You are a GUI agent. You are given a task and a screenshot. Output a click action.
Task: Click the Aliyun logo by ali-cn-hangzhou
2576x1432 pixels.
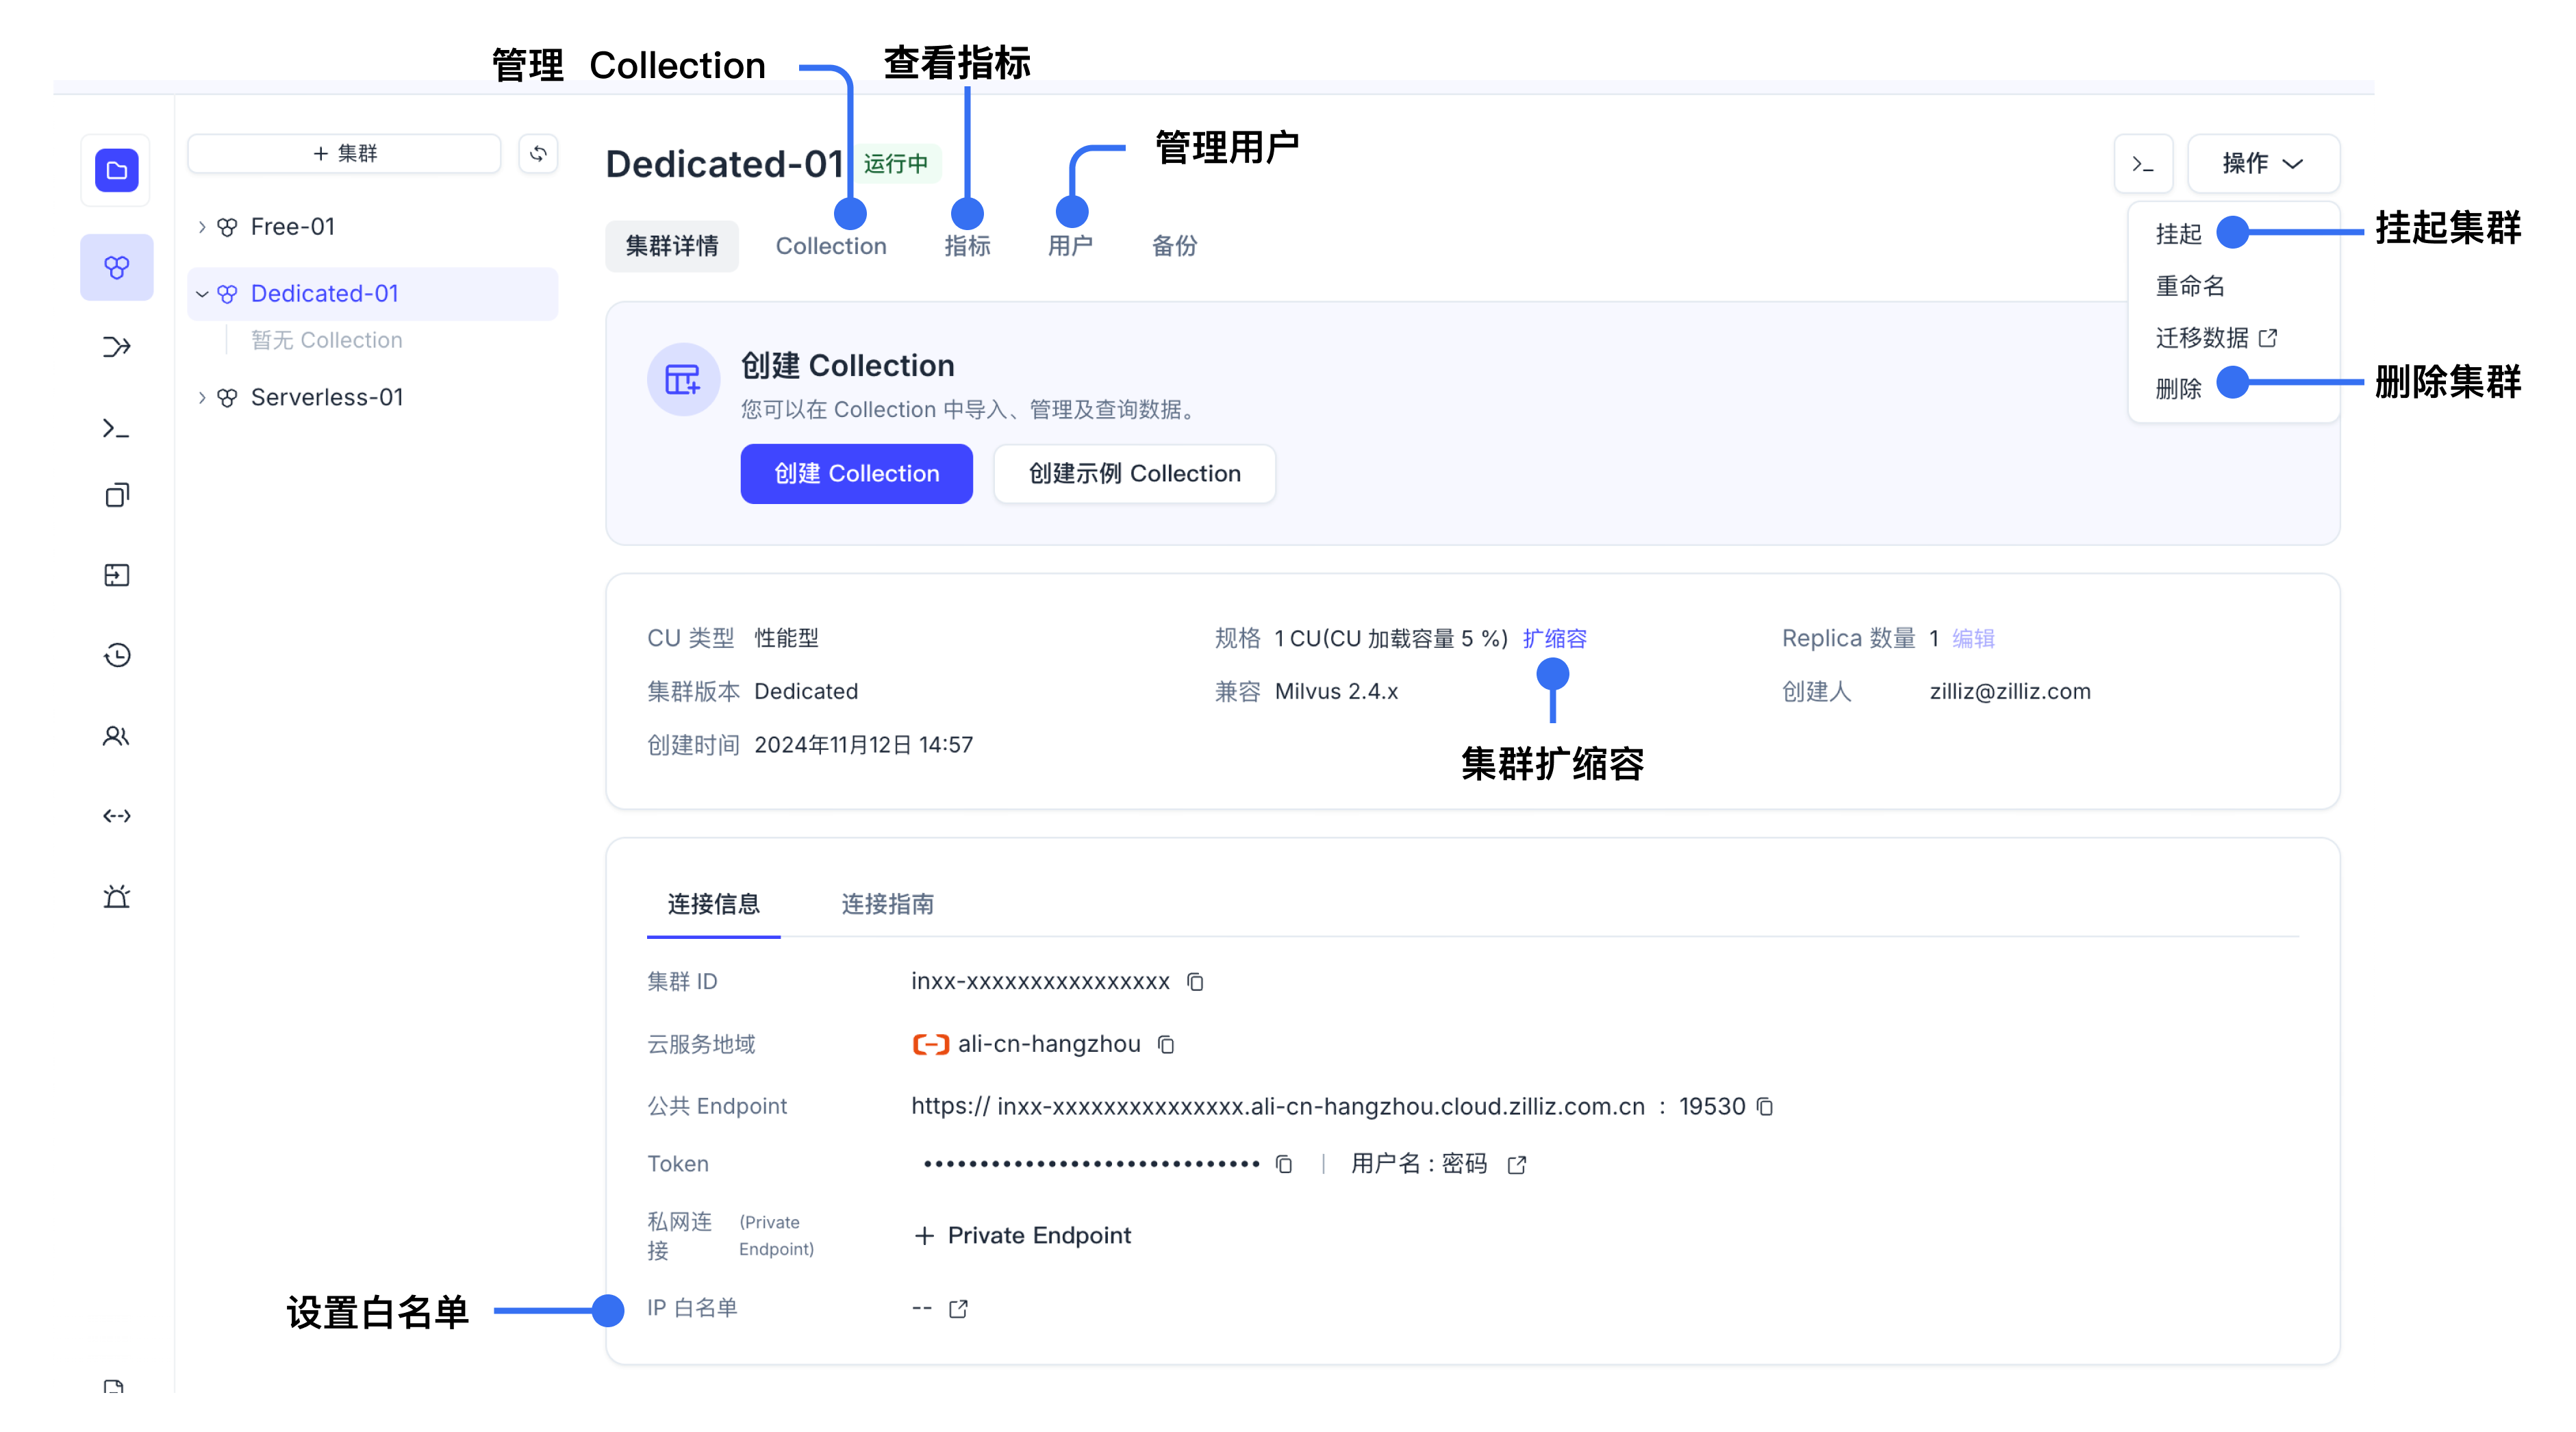(x=930, y=1045)
